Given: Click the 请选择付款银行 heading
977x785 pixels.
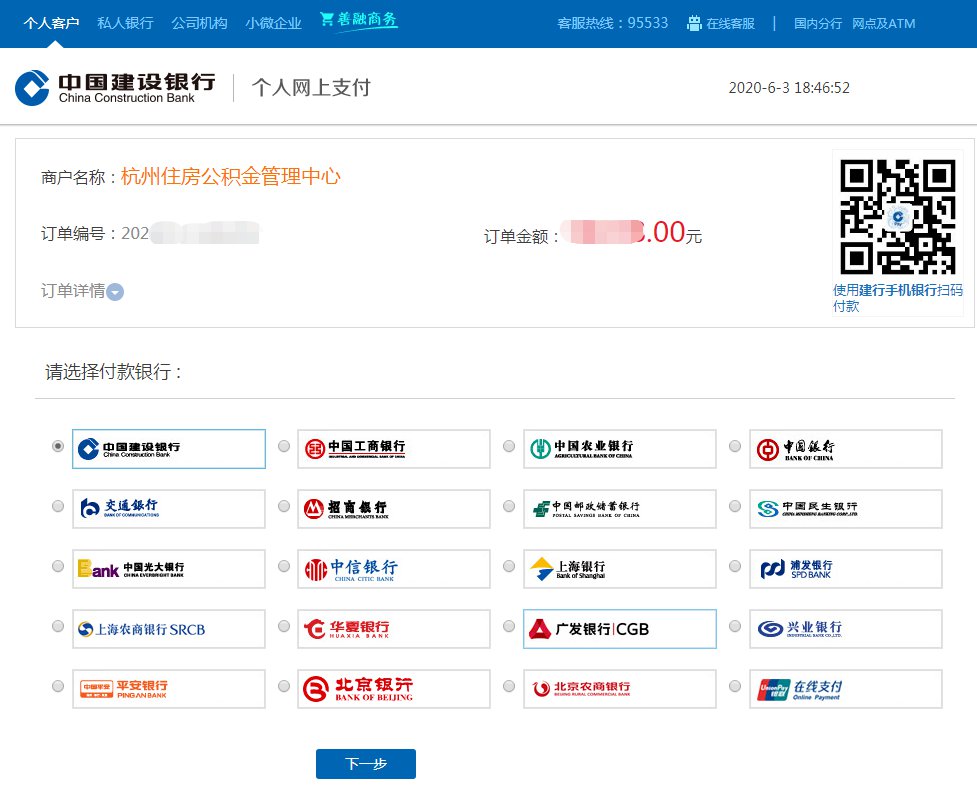Looking at the screenshot, I should (114, 372).
